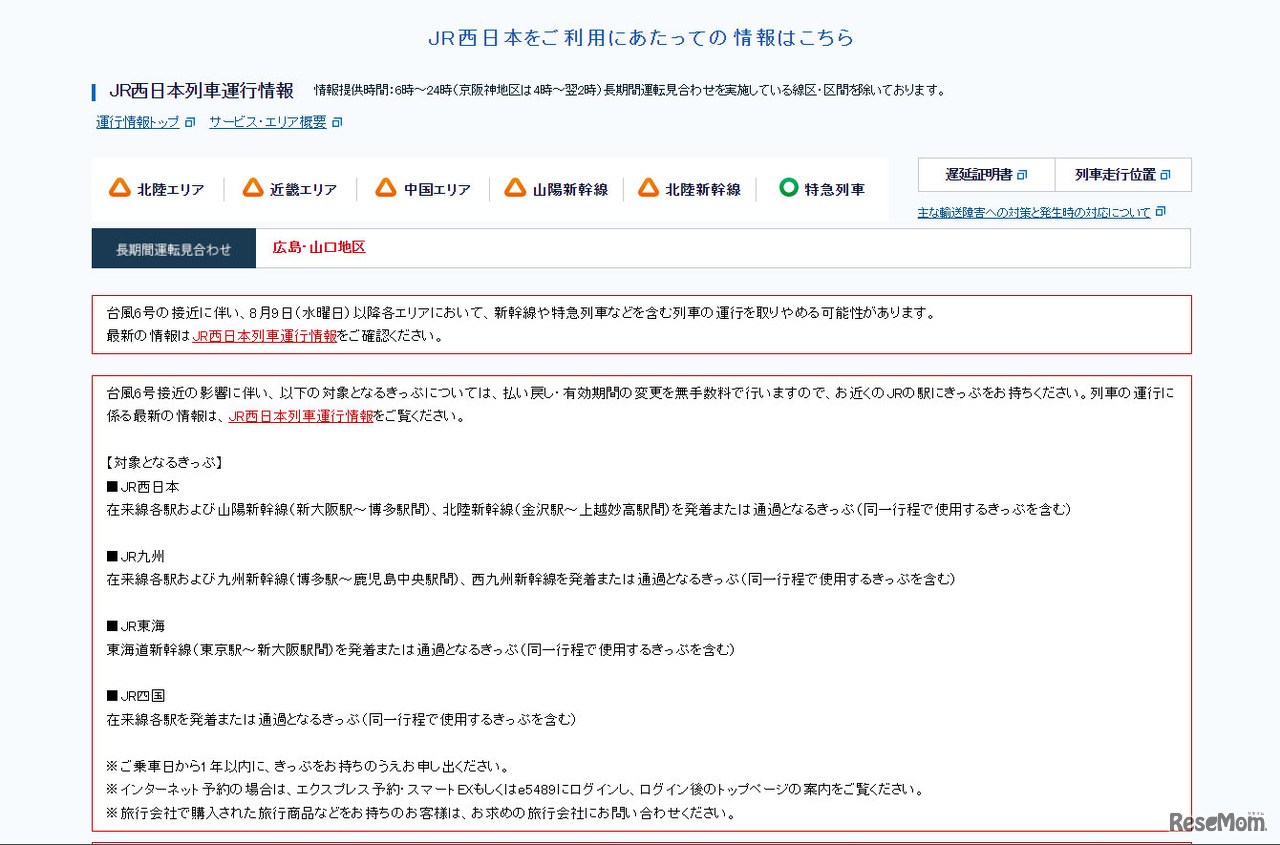Select the 近畿エリア alert triangle icon

pyautogui.click(x=252, y=187)
